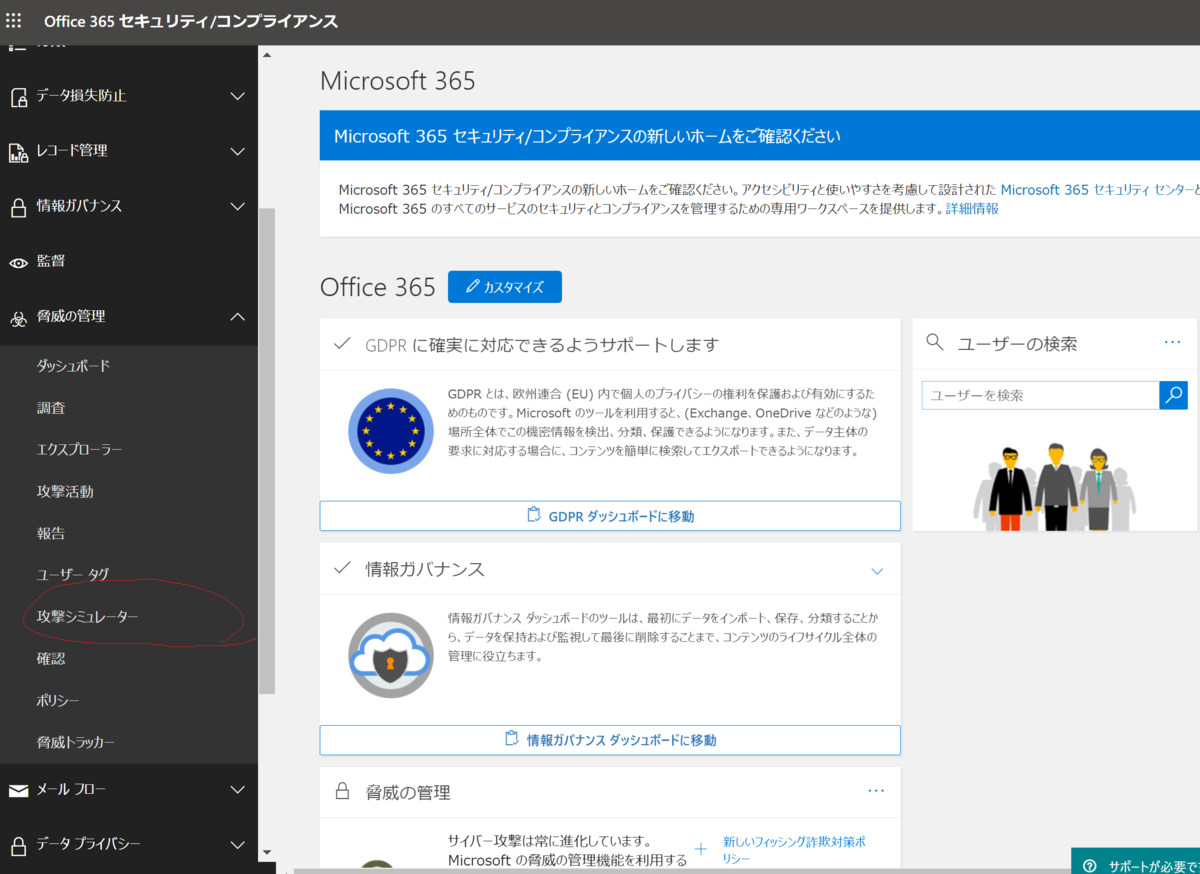Click the EU flag GDPR icon

[x=391, y=431]
